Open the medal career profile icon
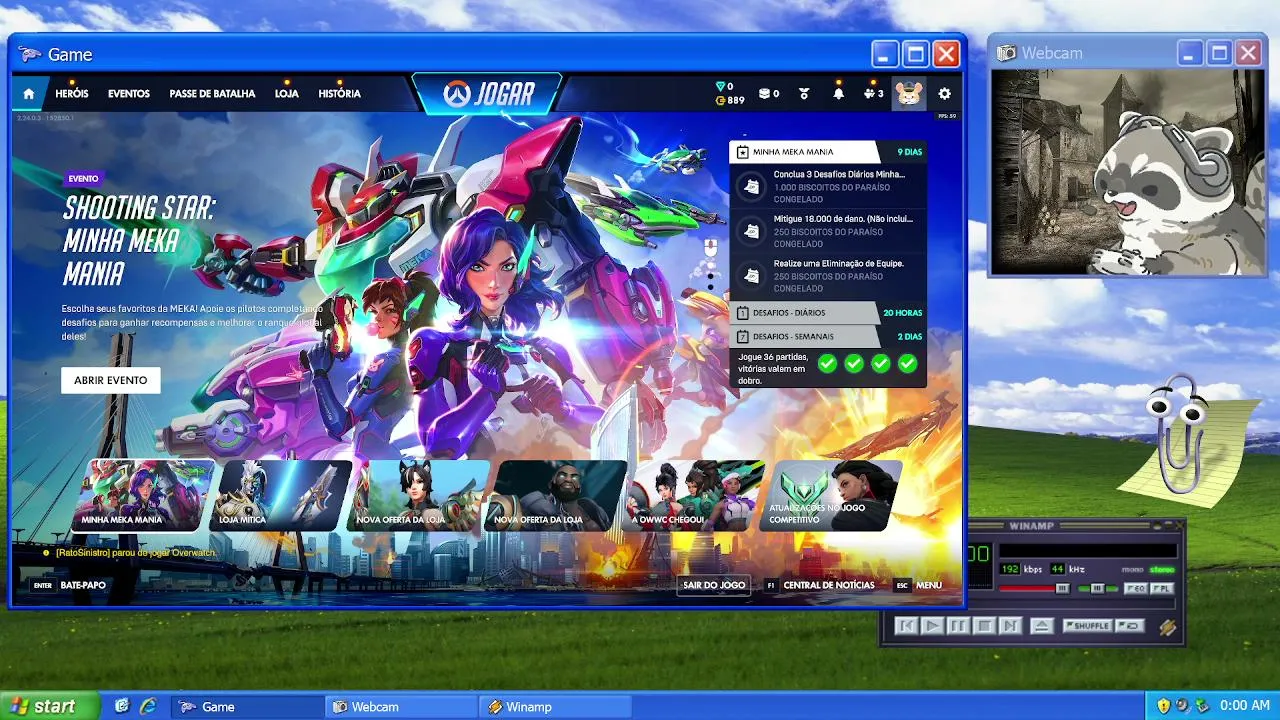 point(804,94)
